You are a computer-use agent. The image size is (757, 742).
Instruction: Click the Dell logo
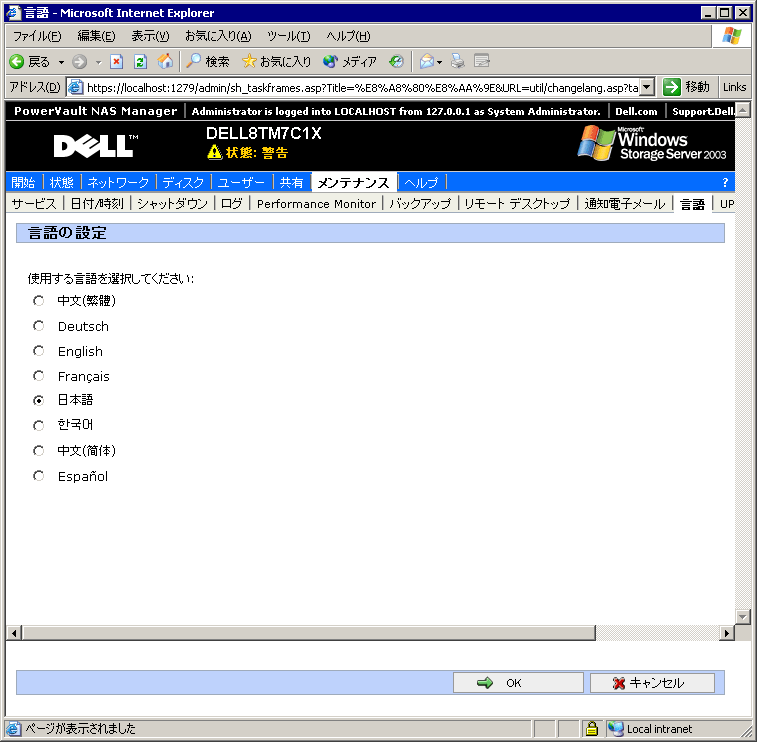[x=95, y=146]
